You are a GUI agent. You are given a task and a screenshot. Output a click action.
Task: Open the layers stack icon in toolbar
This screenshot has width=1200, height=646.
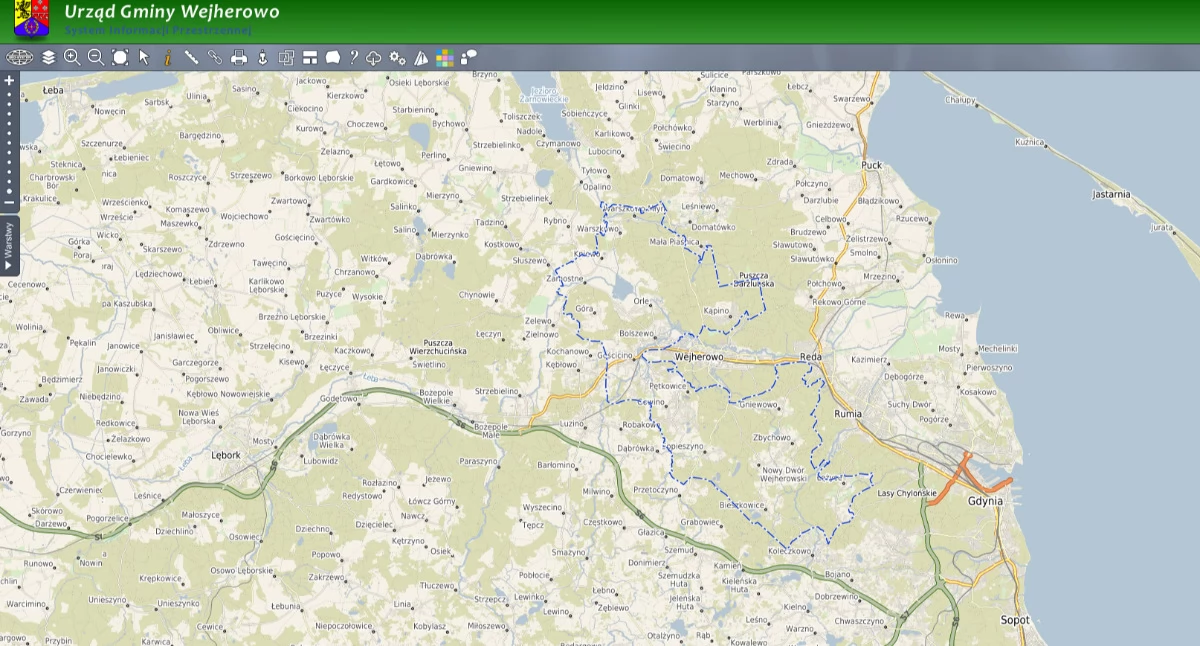(48, 57)
